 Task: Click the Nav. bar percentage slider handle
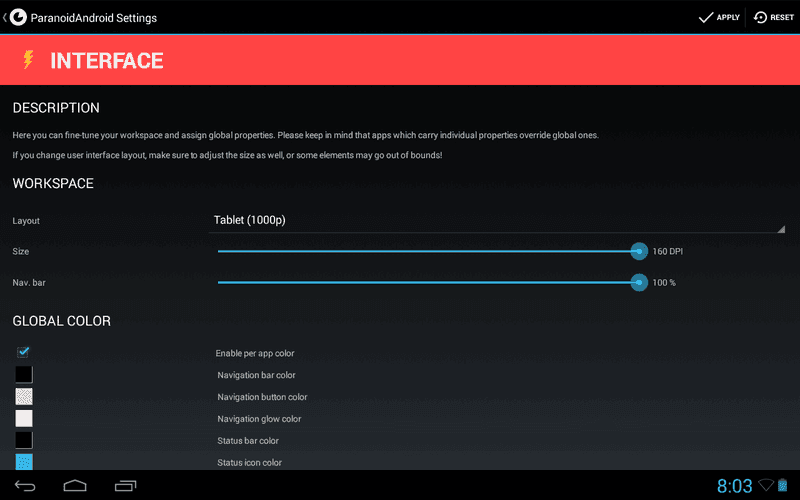click(639, 282)
